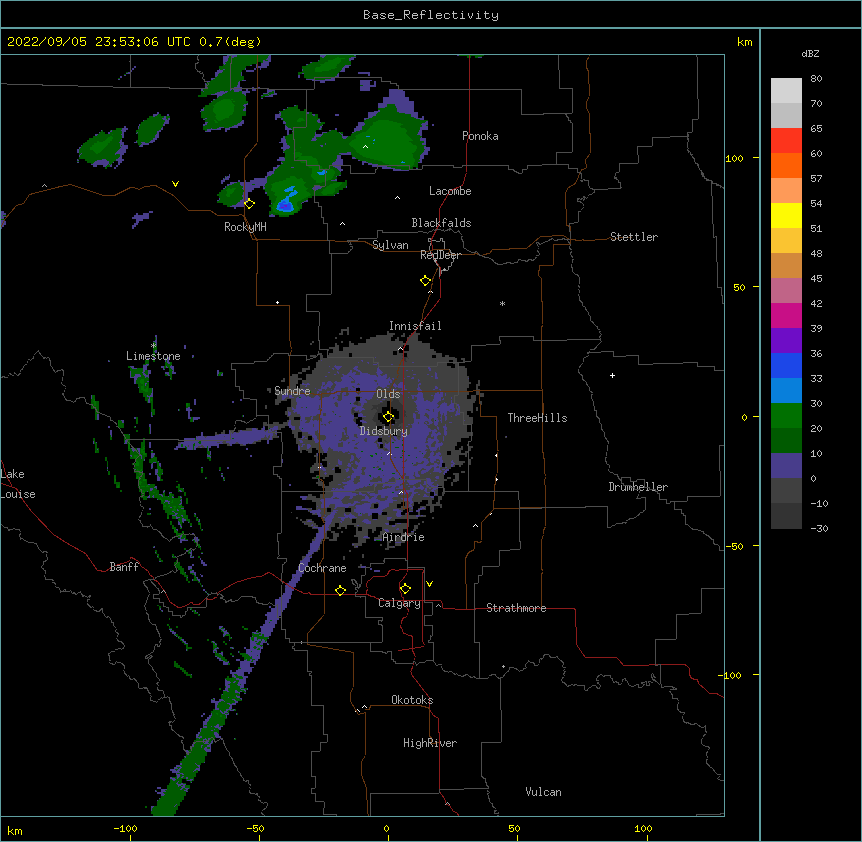Pick the light gray 80 dBZ legend swatch
This screenshot has width=862, height=842.
[786, 91]
